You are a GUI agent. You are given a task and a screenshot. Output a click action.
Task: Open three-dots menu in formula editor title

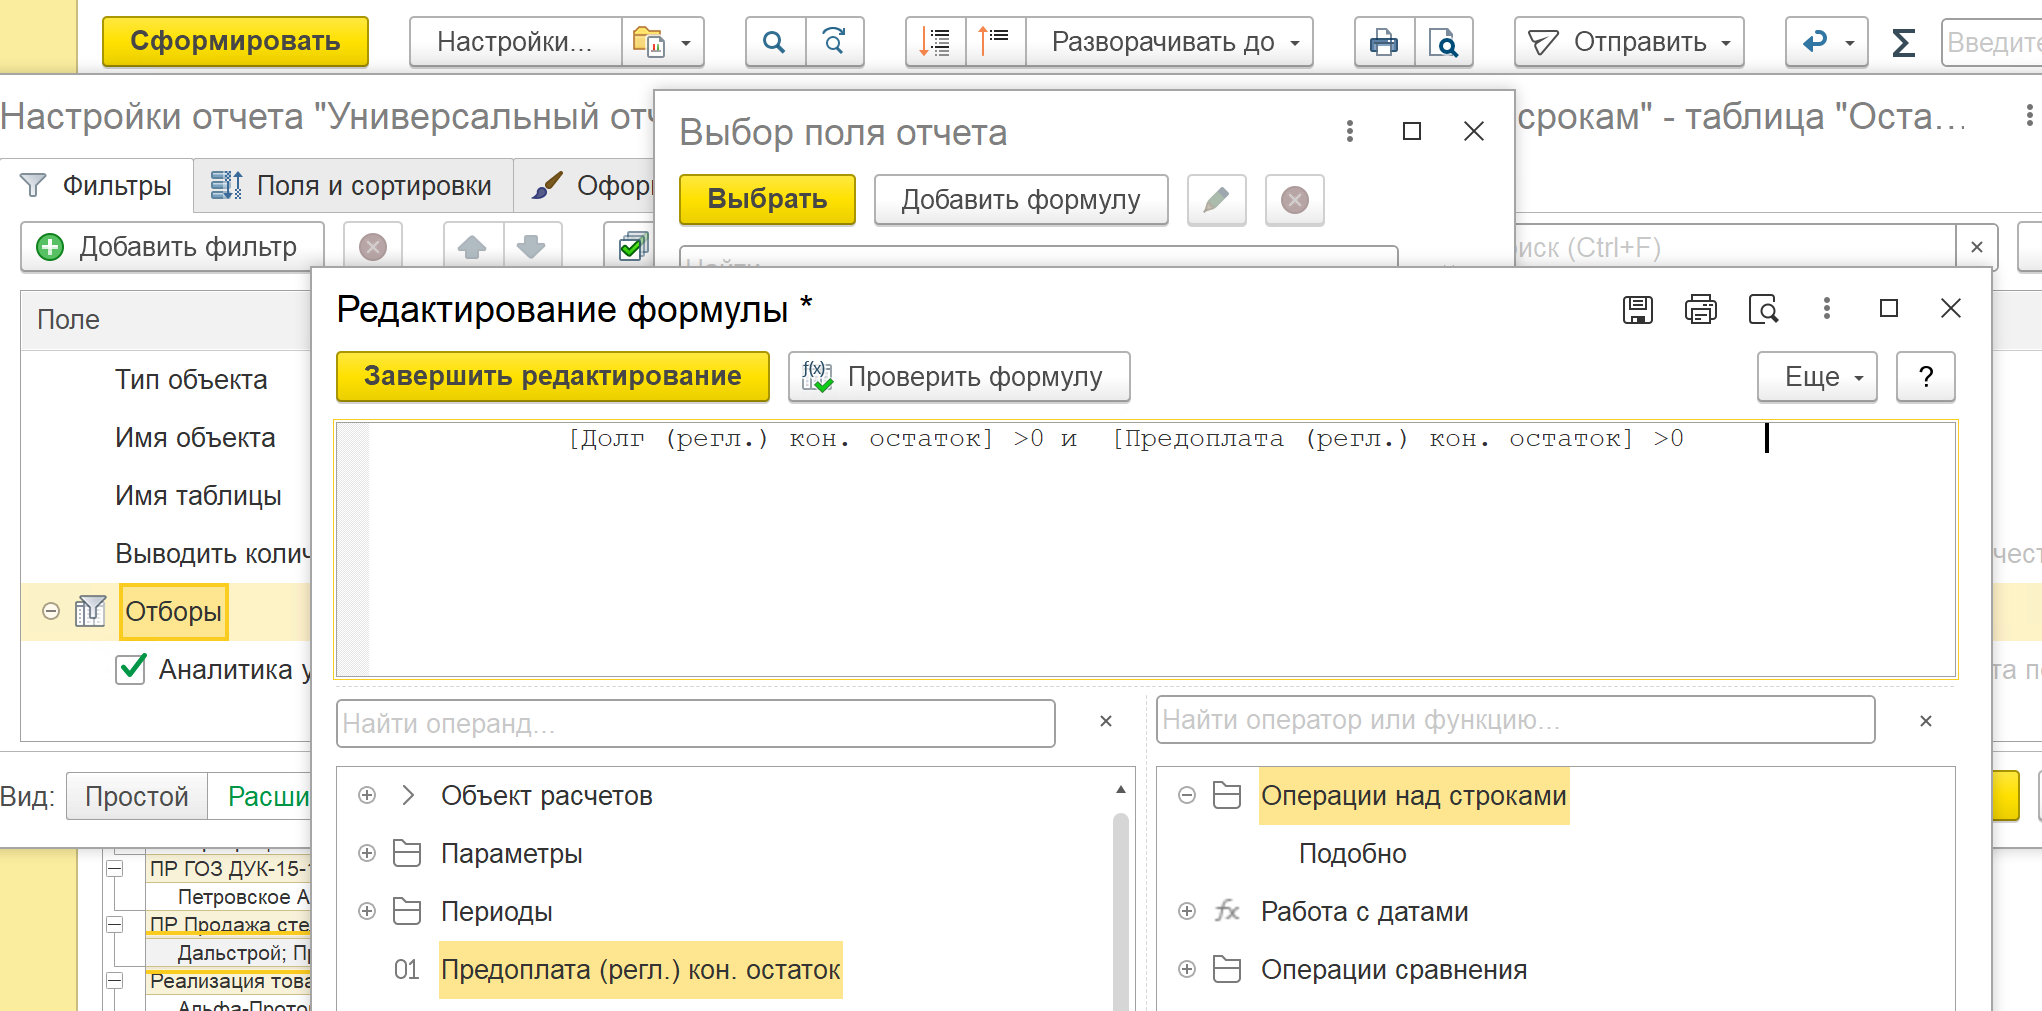pyautogui.click(x=1827, y=309)
